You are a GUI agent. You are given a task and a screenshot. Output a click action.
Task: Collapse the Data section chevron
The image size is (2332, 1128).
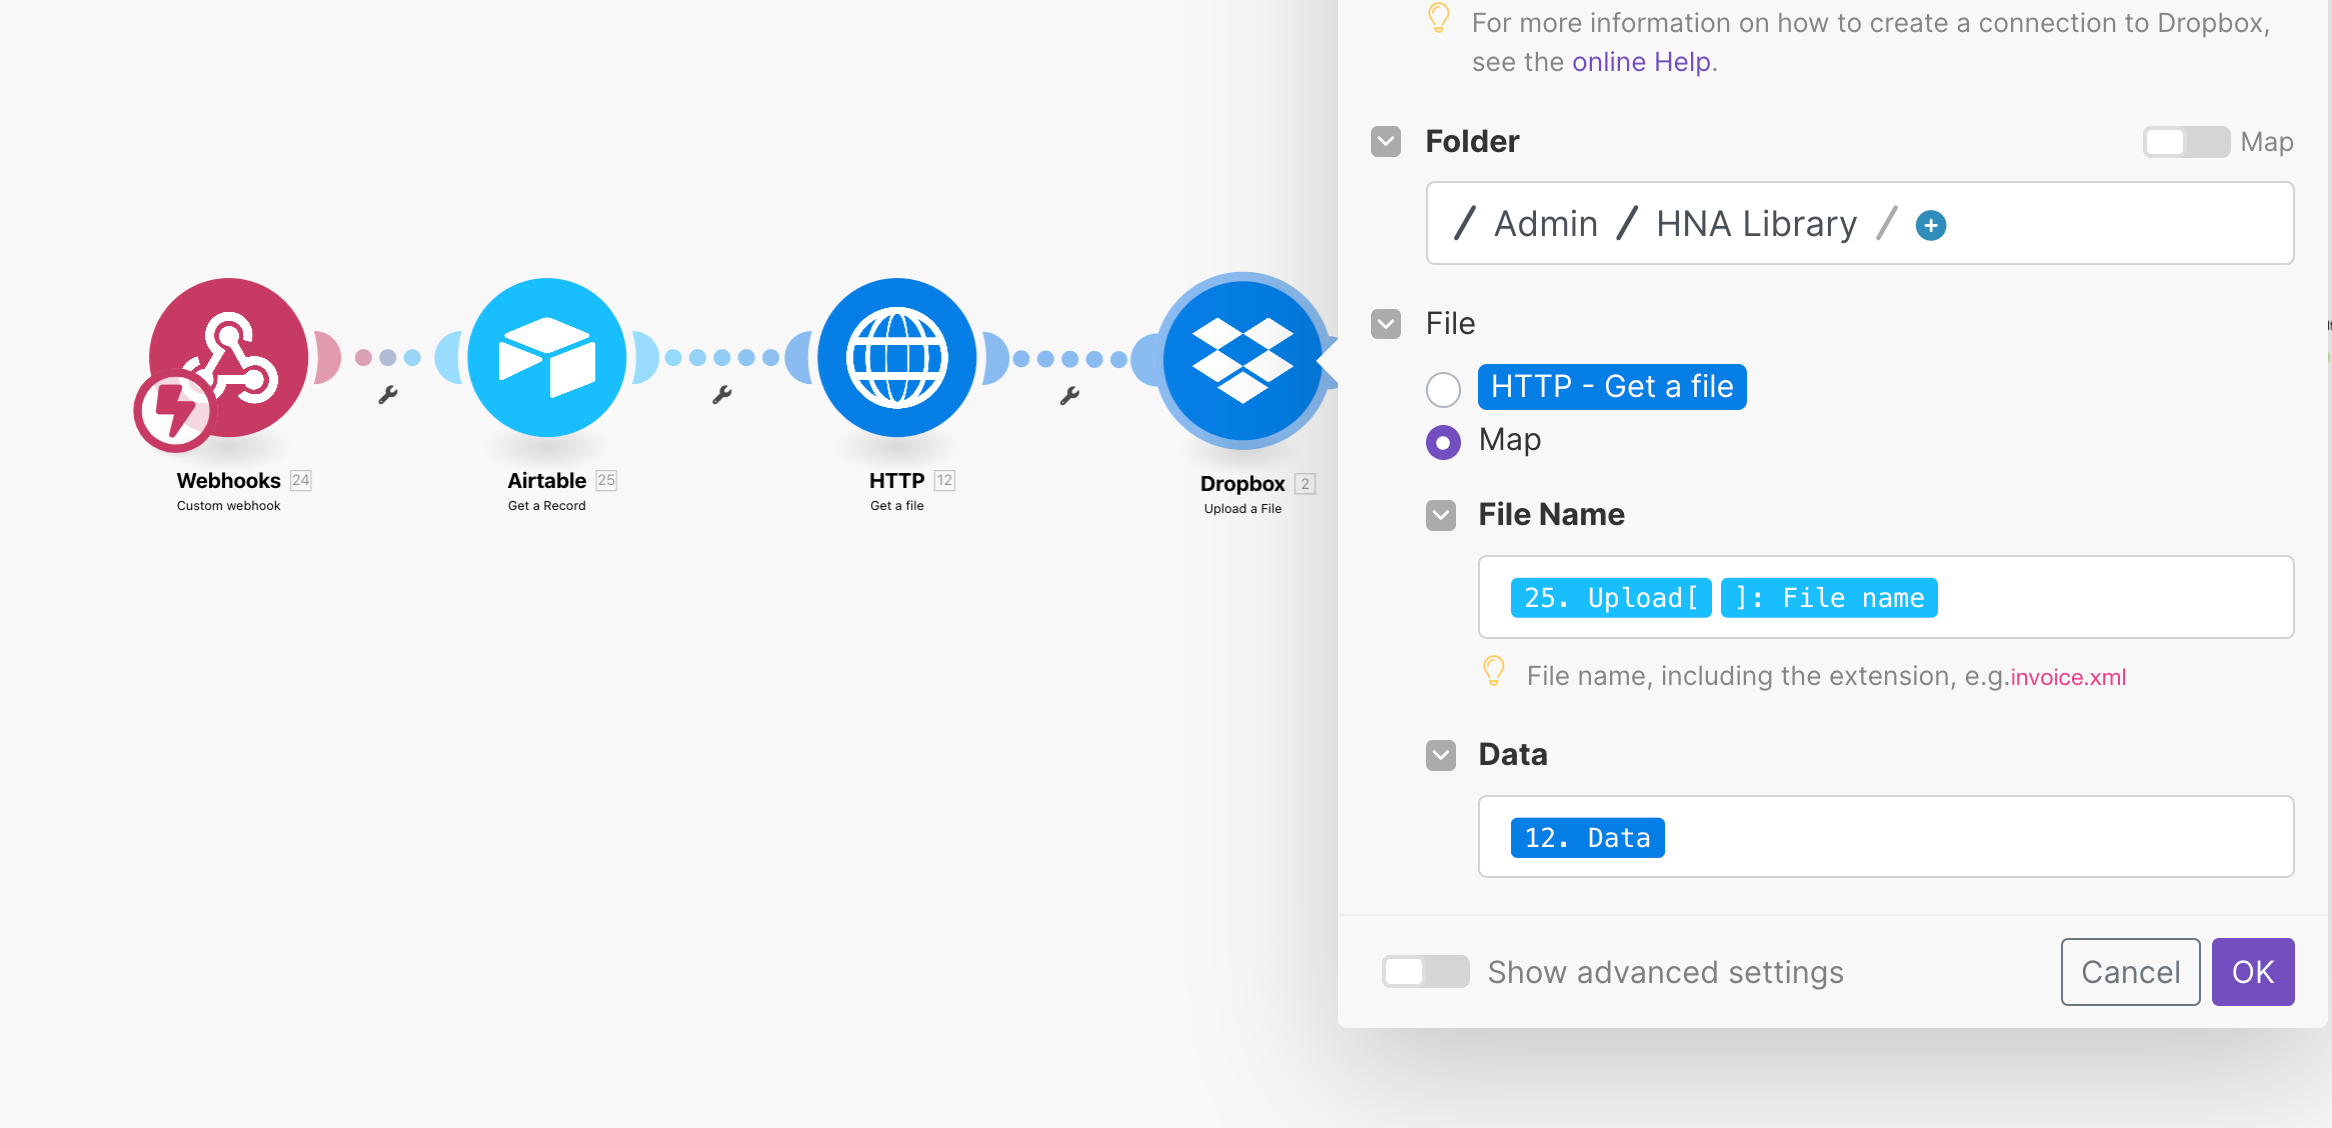click(x=1441, y=756)
